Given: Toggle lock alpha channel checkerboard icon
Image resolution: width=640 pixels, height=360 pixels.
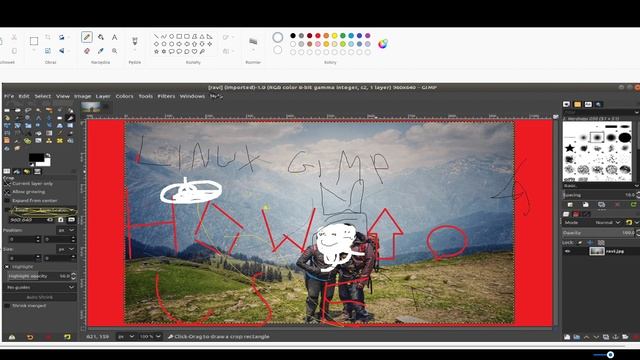Looking at the screenshot, I should (600, 242).
